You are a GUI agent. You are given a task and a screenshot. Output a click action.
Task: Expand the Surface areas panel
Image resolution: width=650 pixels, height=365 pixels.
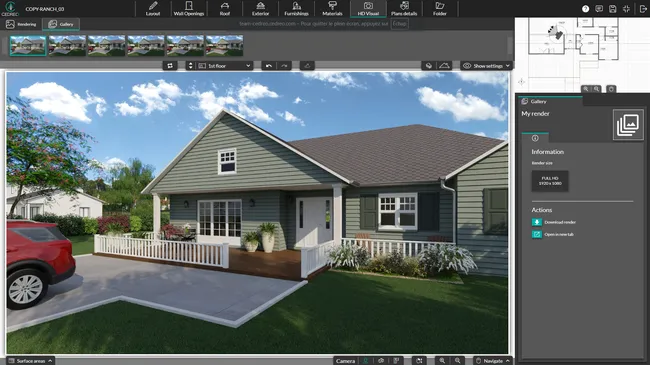point(30,361)
